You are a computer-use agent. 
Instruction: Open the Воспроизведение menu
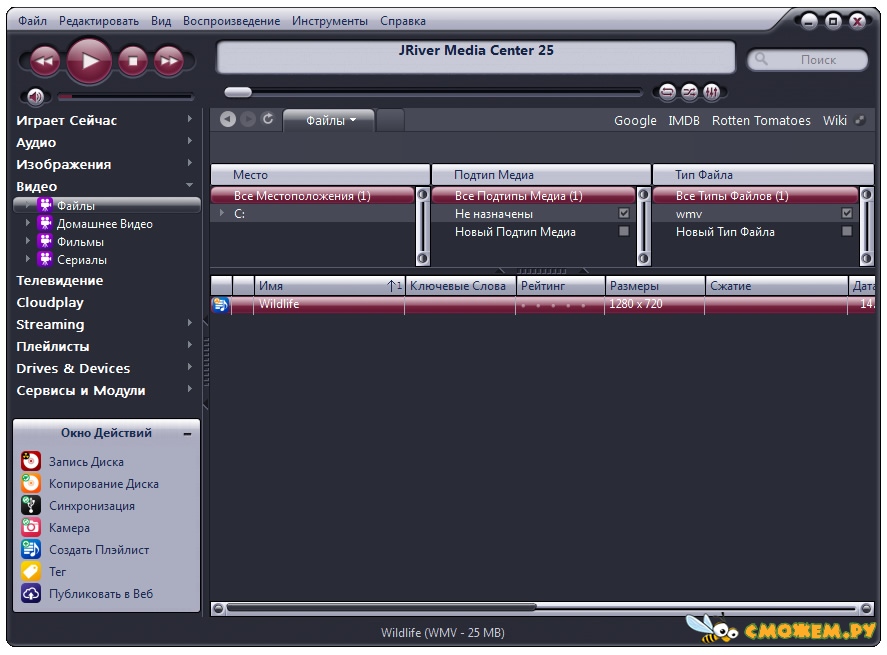tap(231, 21)
